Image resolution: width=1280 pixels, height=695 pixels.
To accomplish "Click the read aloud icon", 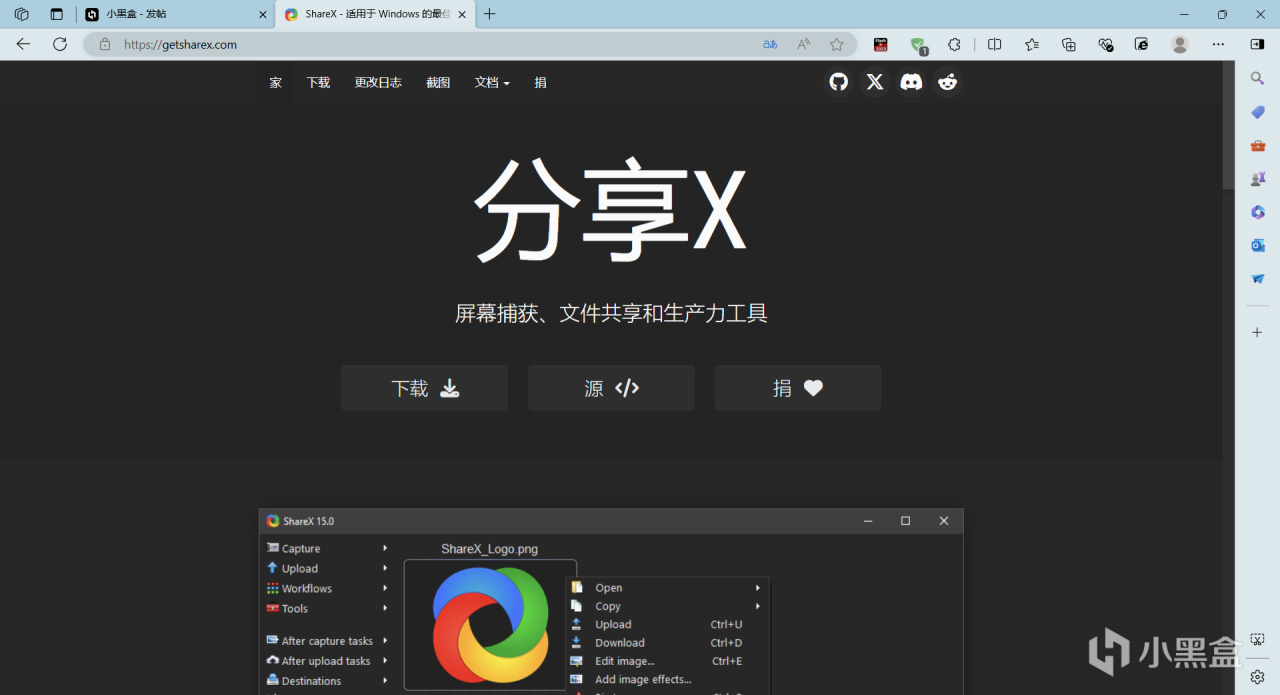I will 803,44.
